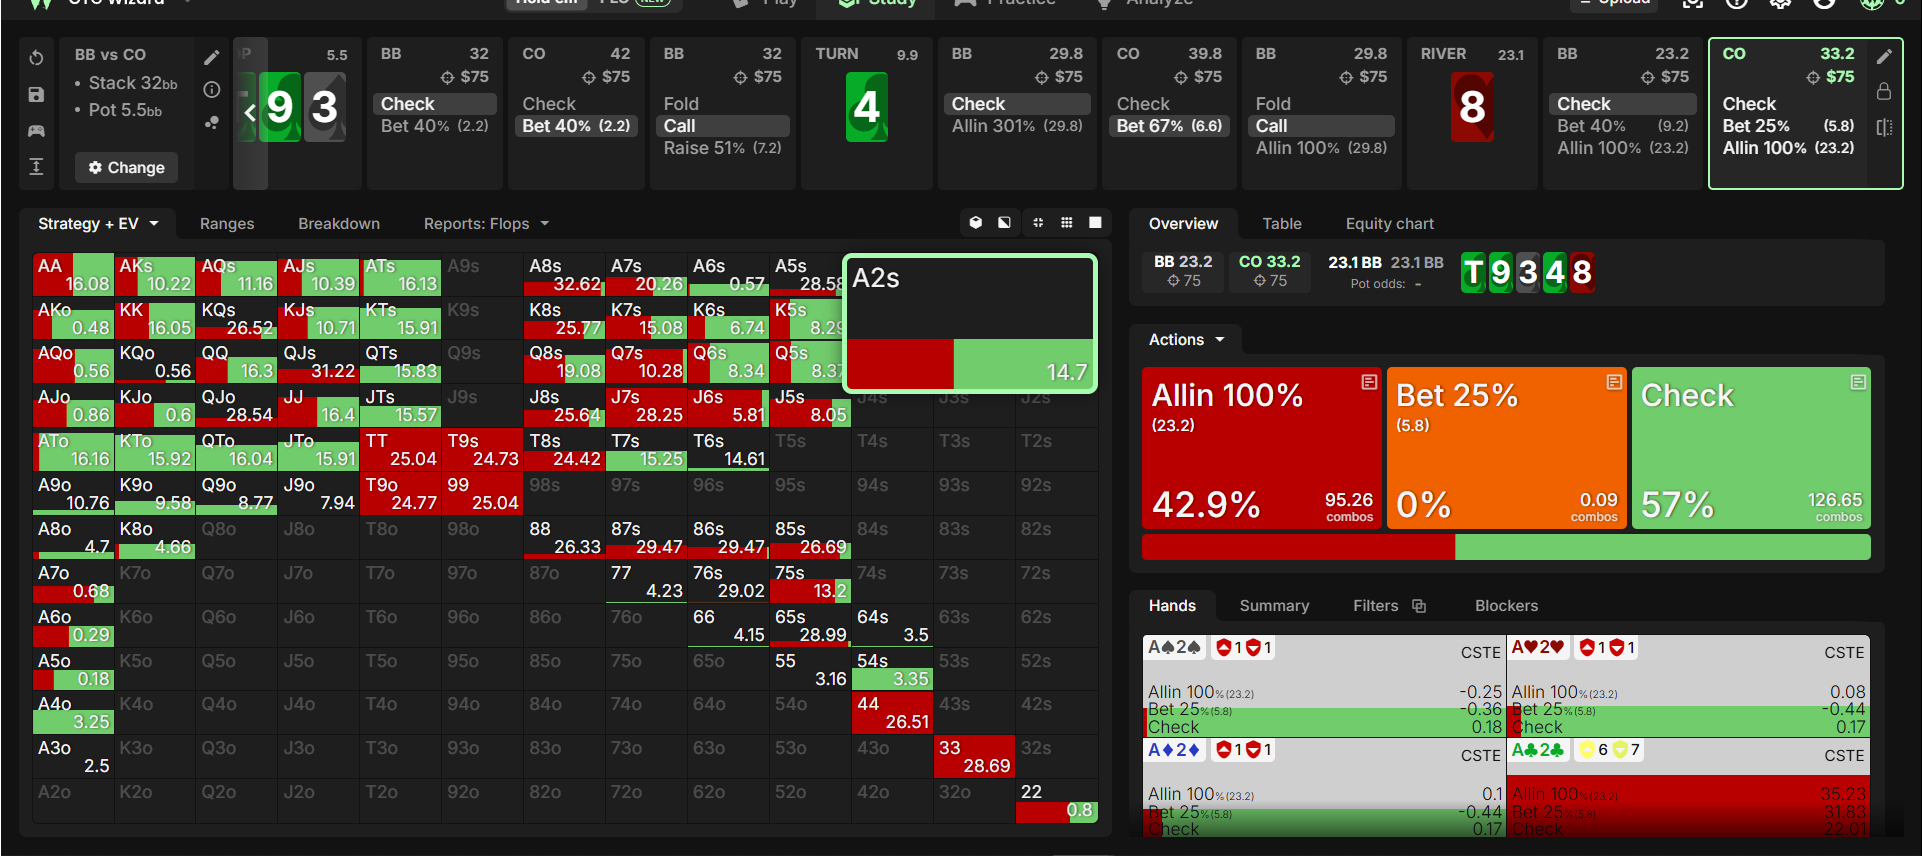Image resolution: width=1922 pixels, height=856 pixels.
Task: Click the save spot icon
Action: tap(36, 94)
